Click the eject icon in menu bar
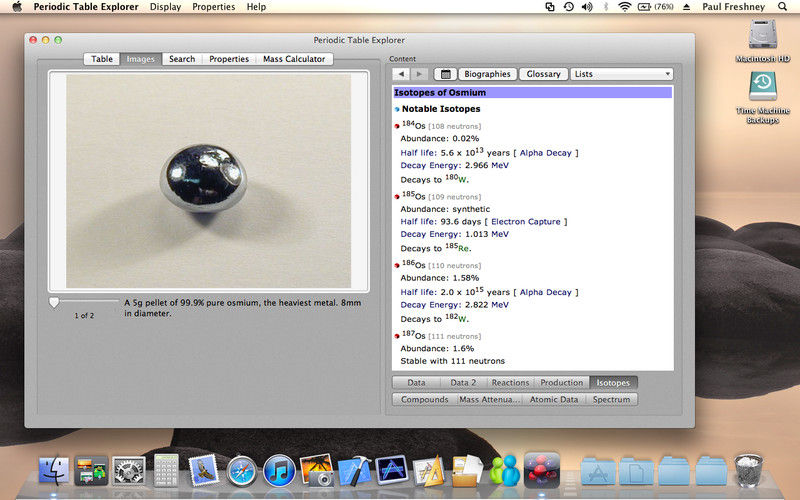The height and width of the screenshot is (500, 800). (687, 7)
